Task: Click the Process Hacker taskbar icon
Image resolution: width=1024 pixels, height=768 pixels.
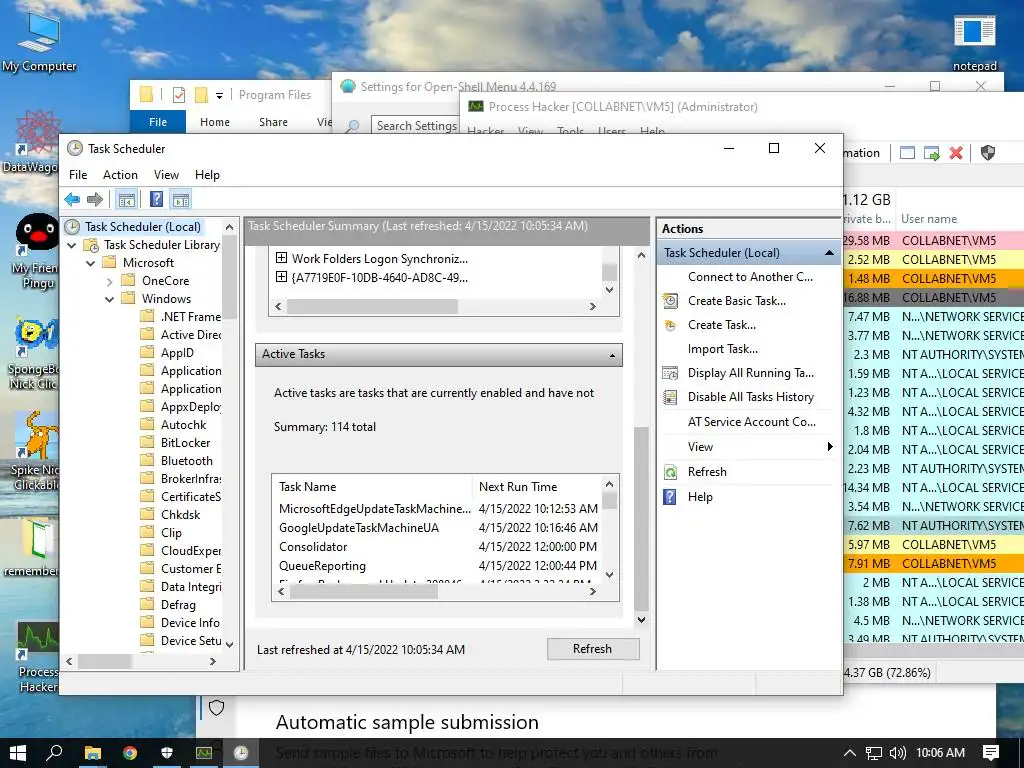Action: point(204,753)
